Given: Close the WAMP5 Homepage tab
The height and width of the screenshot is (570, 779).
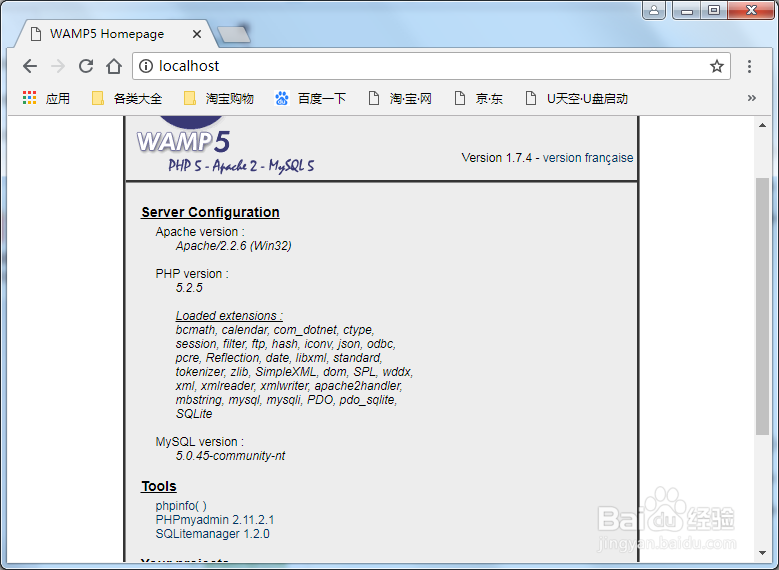Looking at the screenshot, I should coord(197,34).
